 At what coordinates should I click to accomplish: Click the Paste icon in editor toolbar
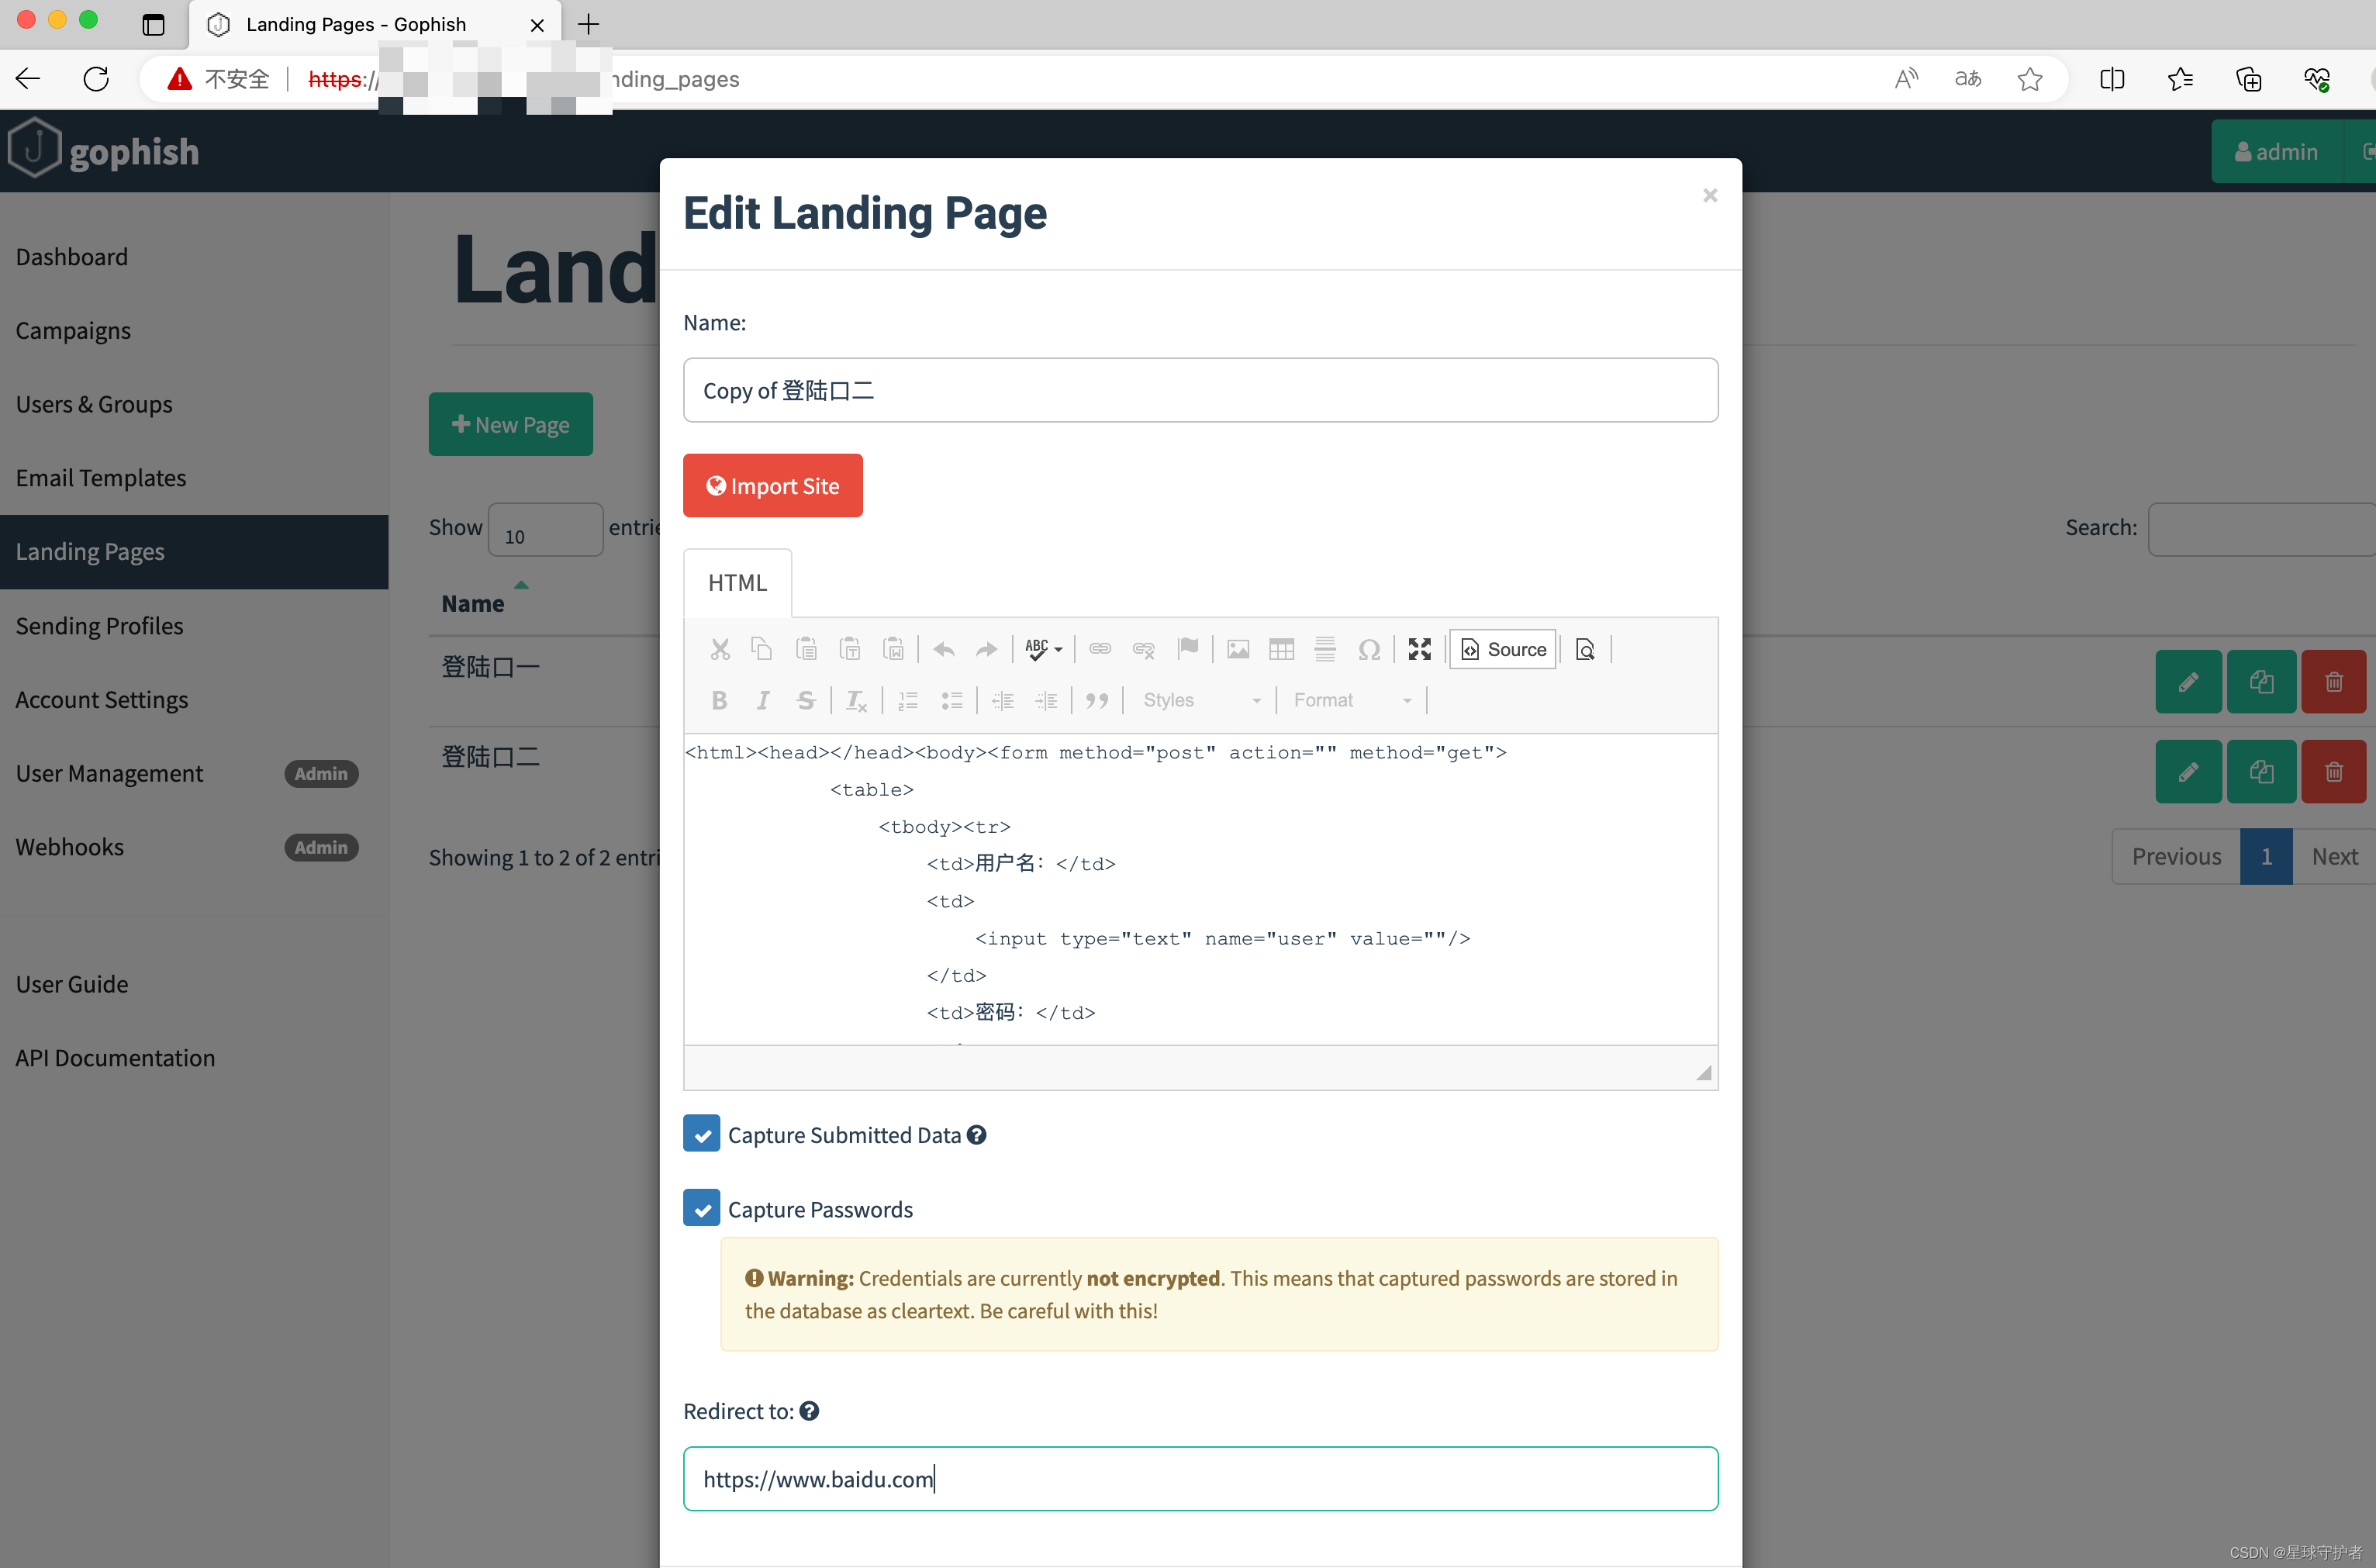(806, 650)
